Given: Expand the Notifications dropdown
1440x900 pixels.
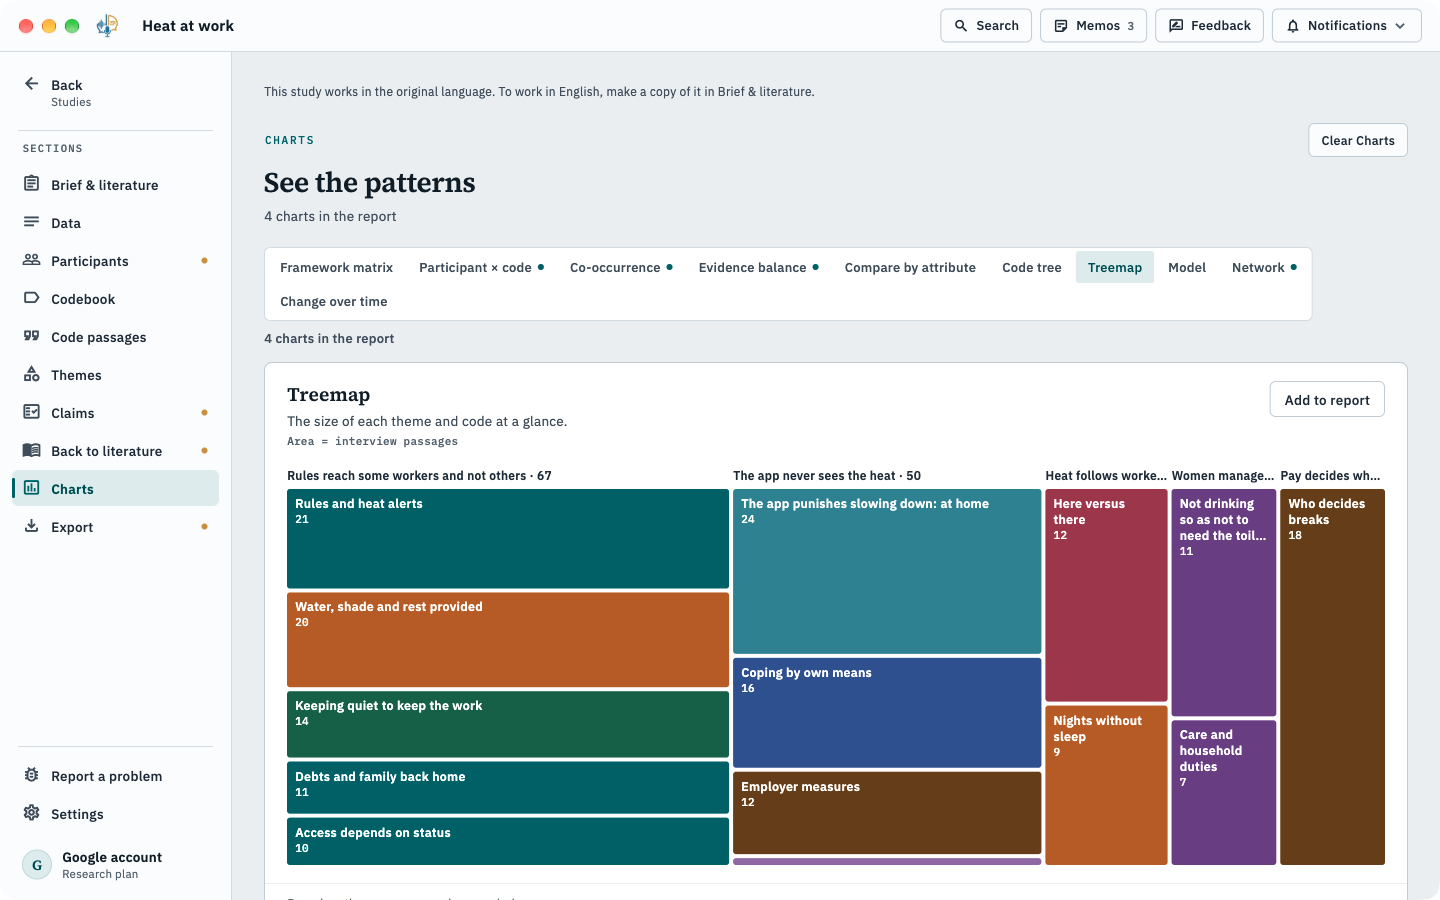Looking at the screenshot, I should point(1346,26).
